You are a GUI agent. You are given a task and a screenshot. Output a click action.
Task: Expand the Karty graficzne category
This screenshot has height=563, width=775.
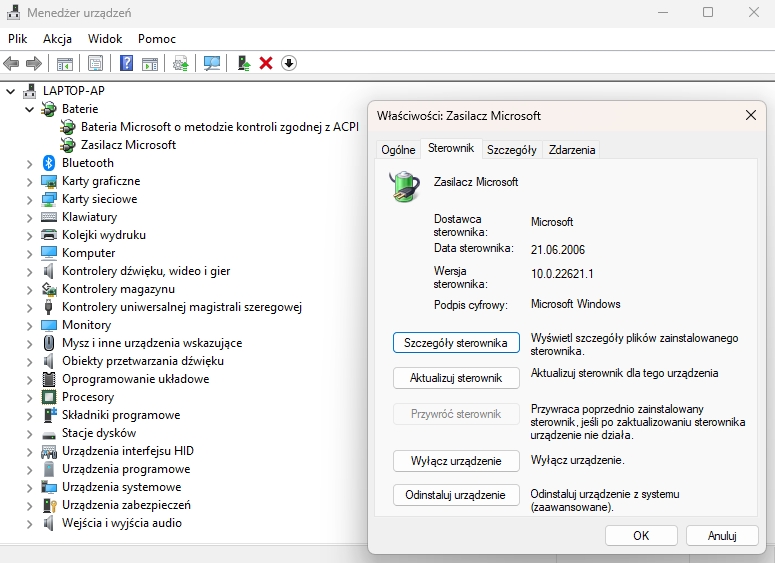tap(30, 182)
